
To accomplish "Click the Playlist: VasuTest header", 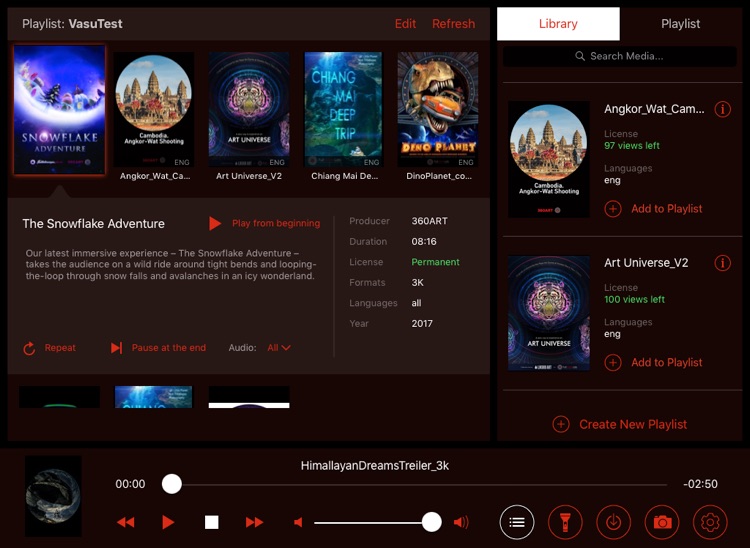I will 72,24.
